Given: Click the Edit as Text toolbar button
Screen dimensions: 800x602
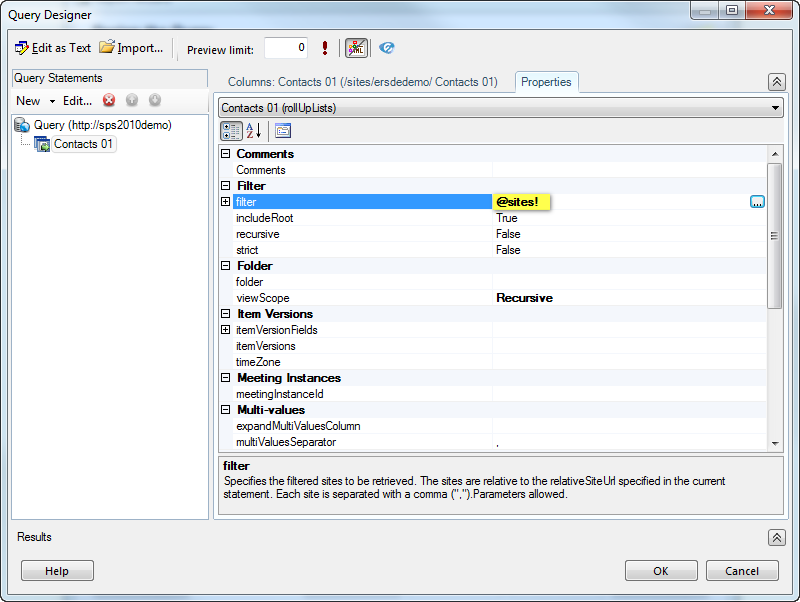Looking at the screenshot, I should point(53,48).
